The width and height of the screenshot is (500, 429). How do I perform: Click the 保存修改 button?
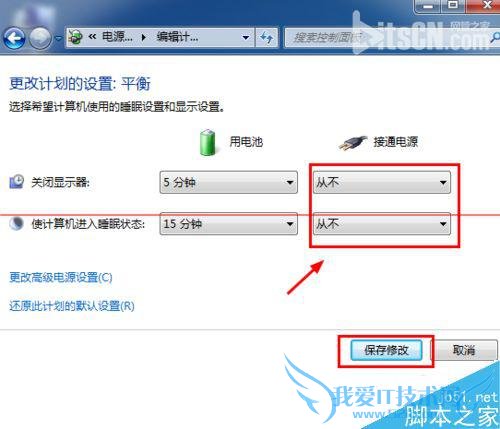(x=386, y=350)
